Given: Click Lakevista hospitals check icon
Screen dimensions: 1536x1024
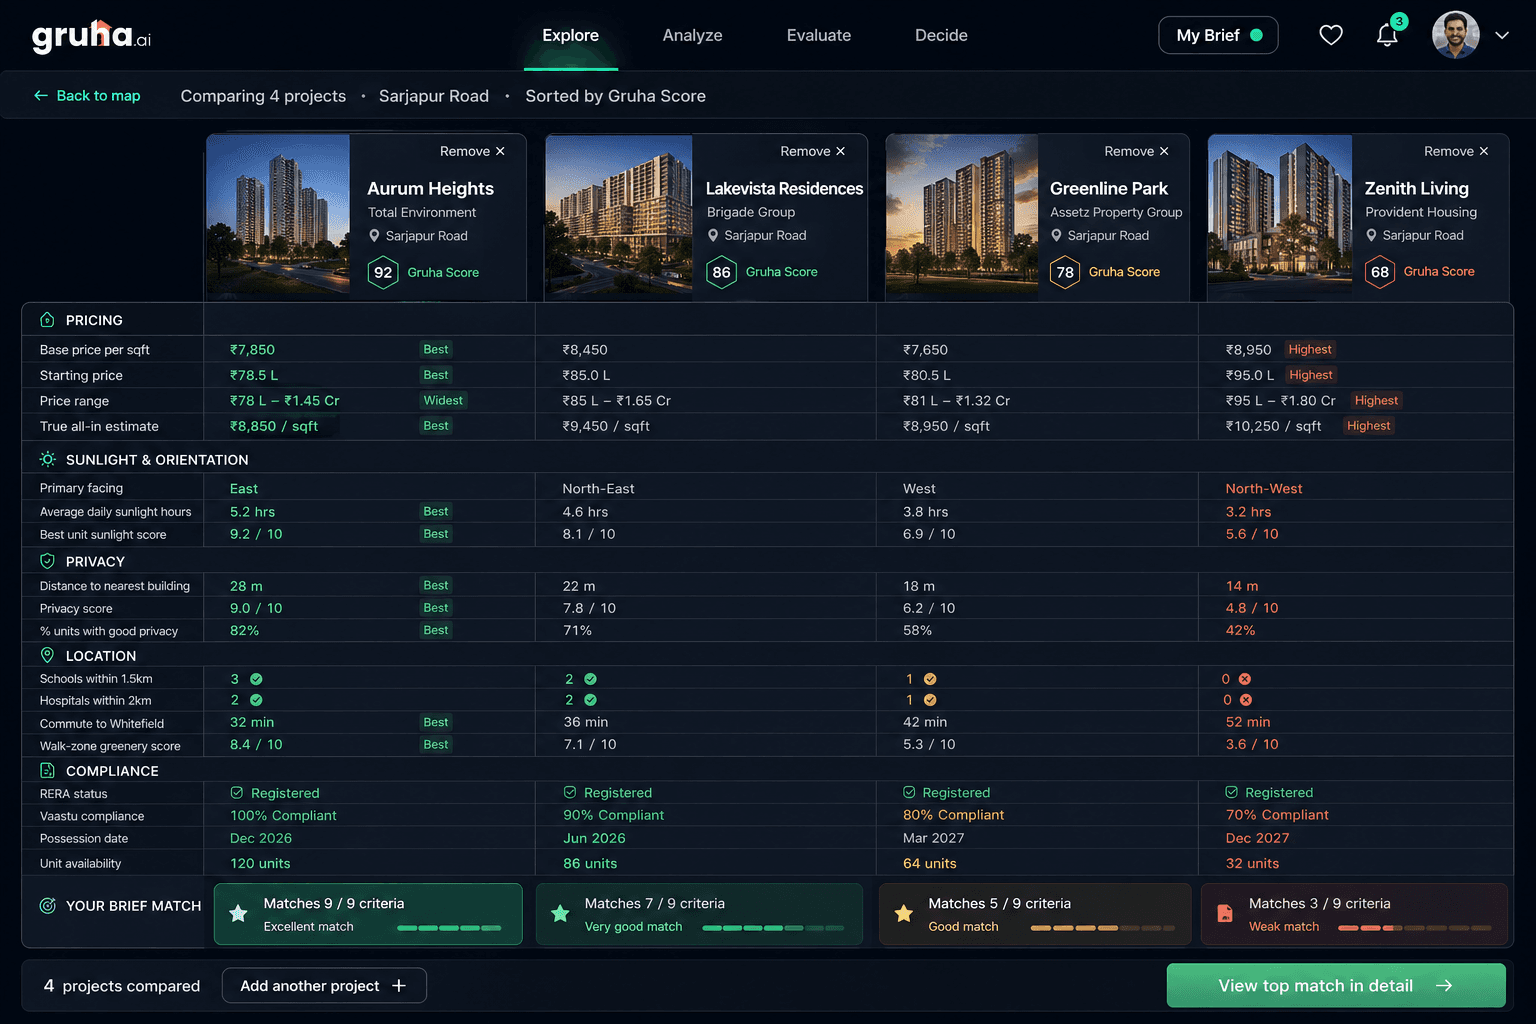Looking at the screenshot, I should tap(590, 700).
